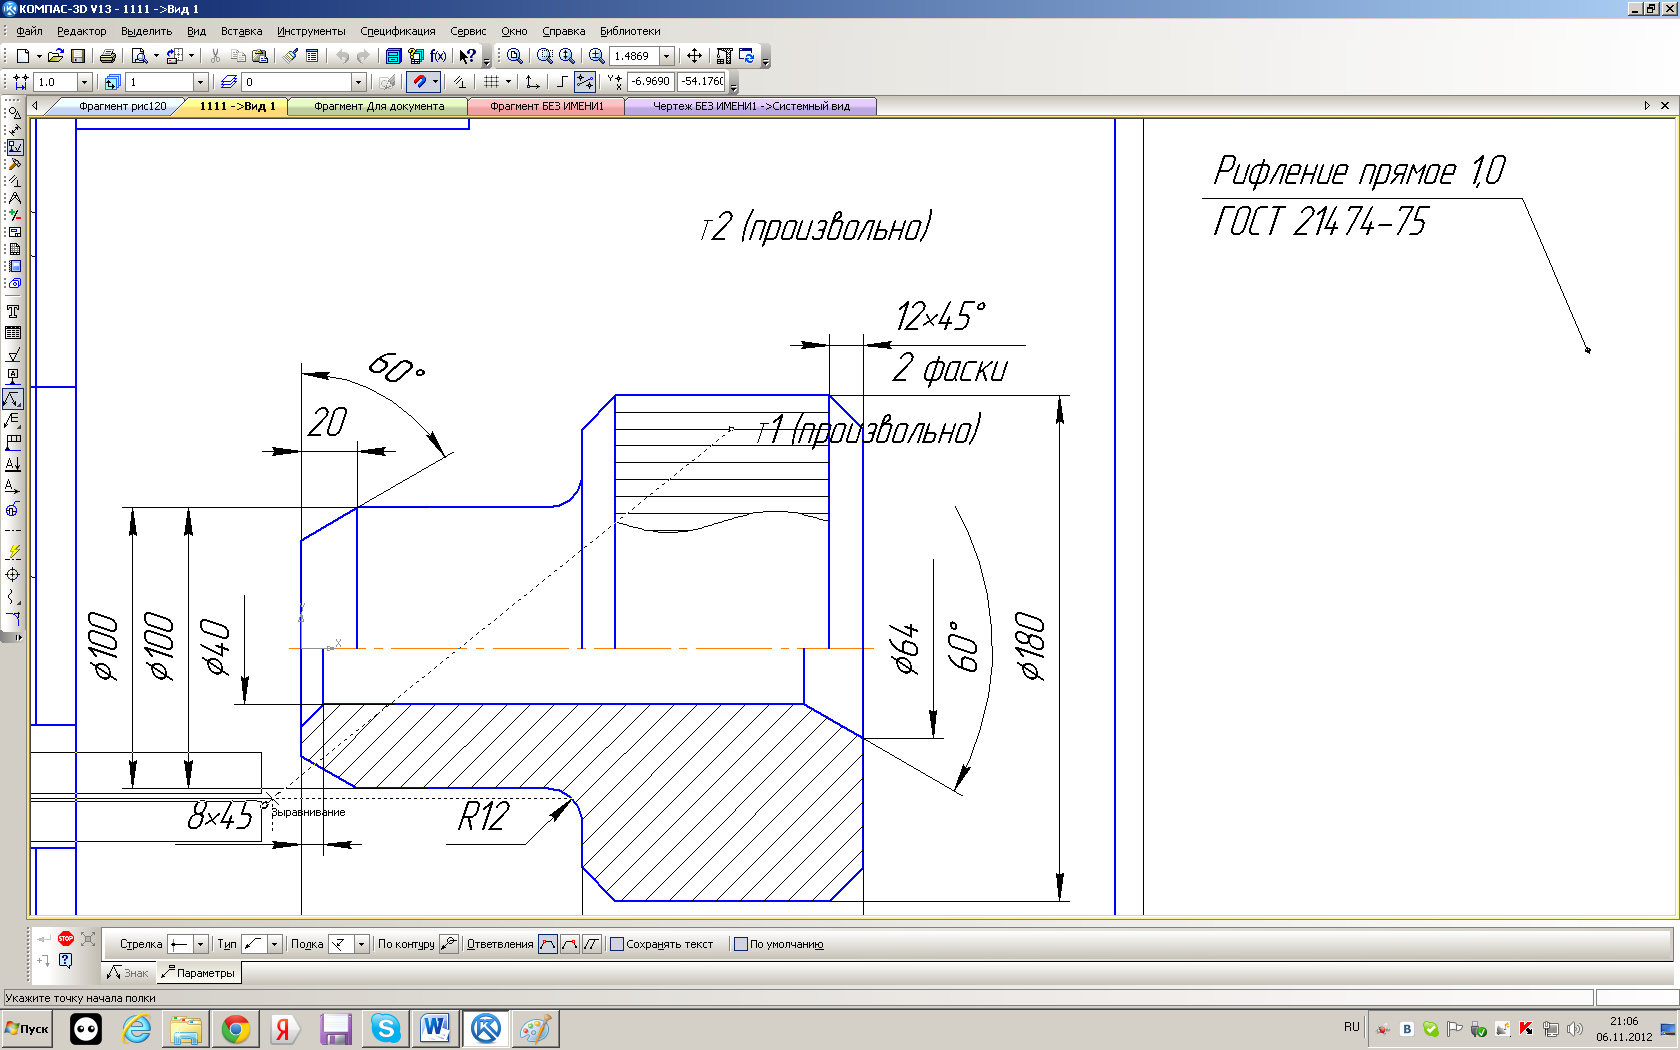The image size is (1680, 1050).
Task: Open the view number dropdown showing 1
Action: pyautogui.click(x=200, y=82)
